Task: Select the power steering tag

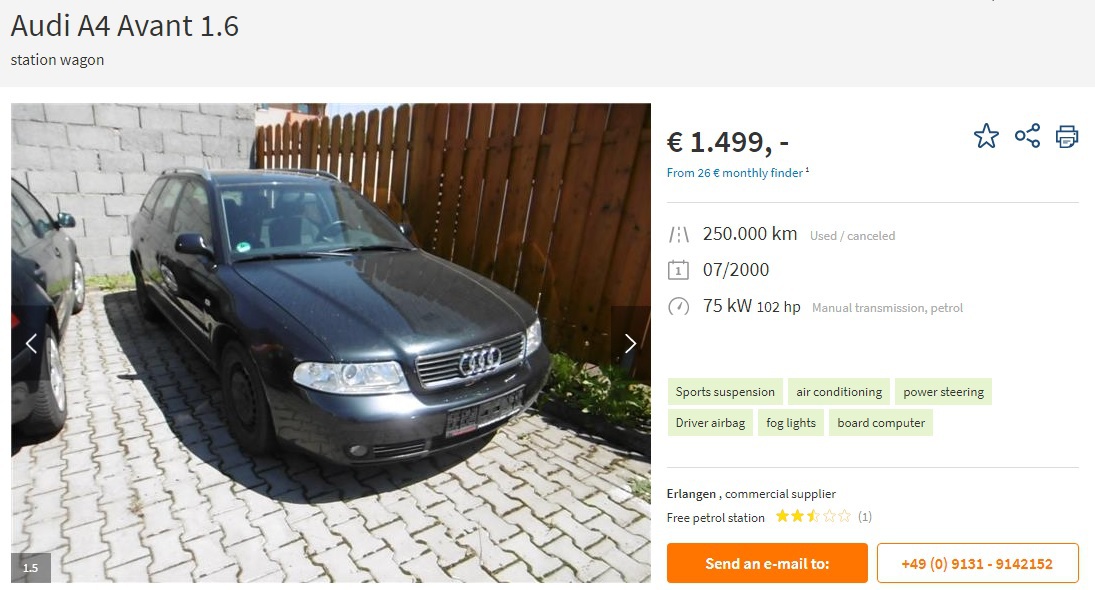Action: coord(943,392)
